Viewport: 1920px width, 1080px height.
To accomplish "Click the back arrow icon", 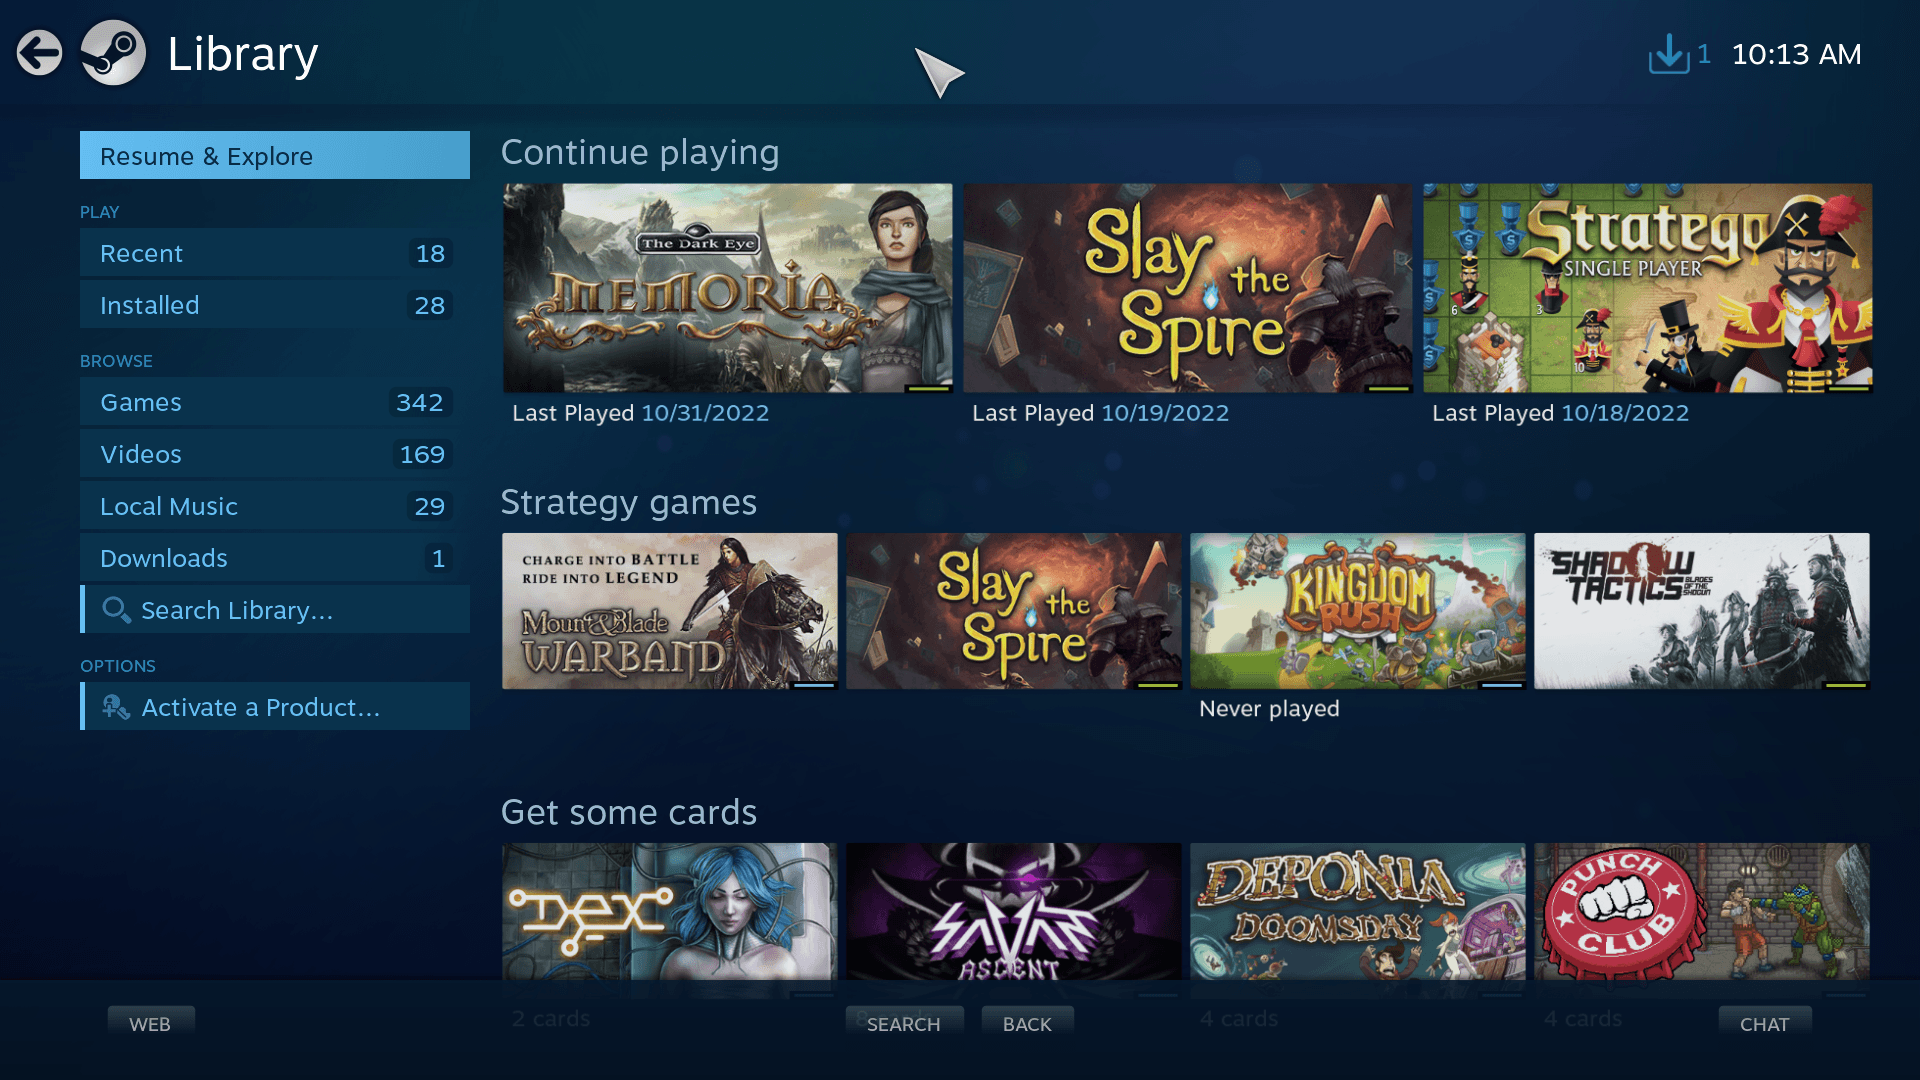I will pos(39,53).
